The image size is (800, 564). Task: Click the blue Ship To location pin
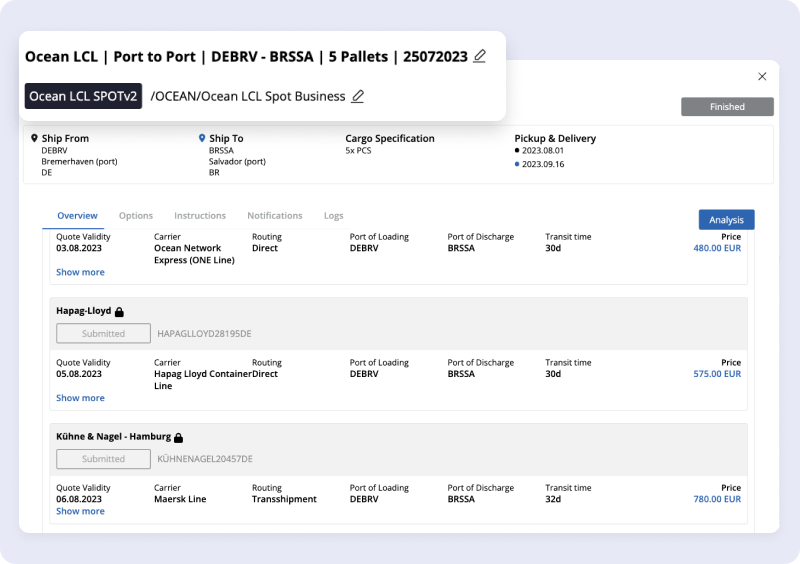click(202, 138)
